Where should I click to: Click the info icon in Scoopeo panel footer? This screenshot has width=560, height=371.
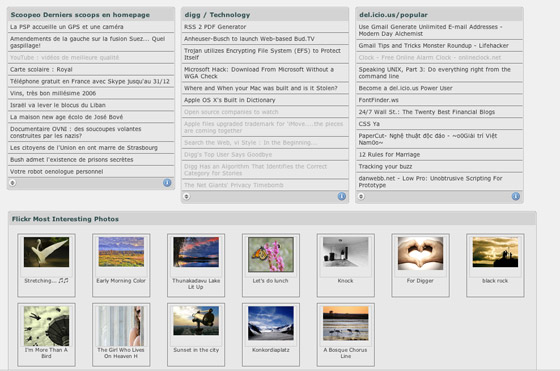[x=167, y=182]
